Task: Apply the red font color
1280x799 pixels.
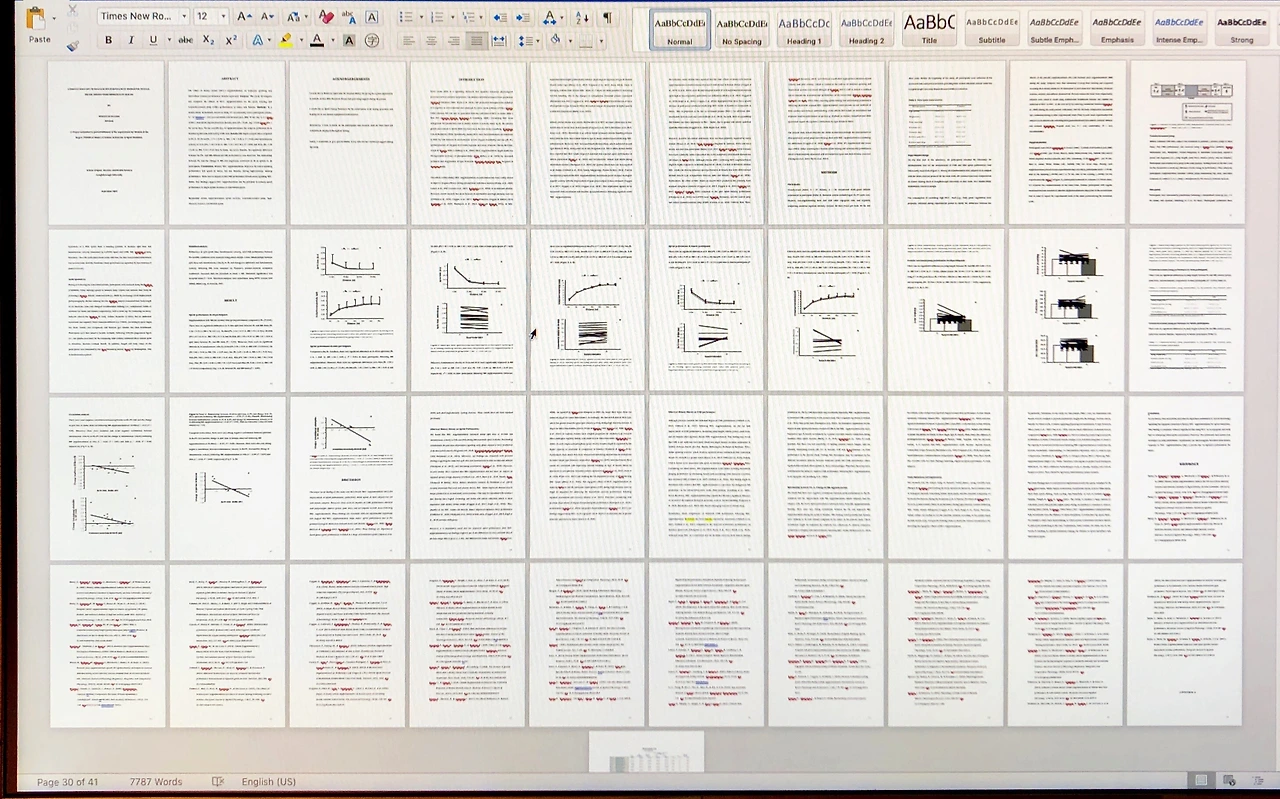Action: click(316, 40)
